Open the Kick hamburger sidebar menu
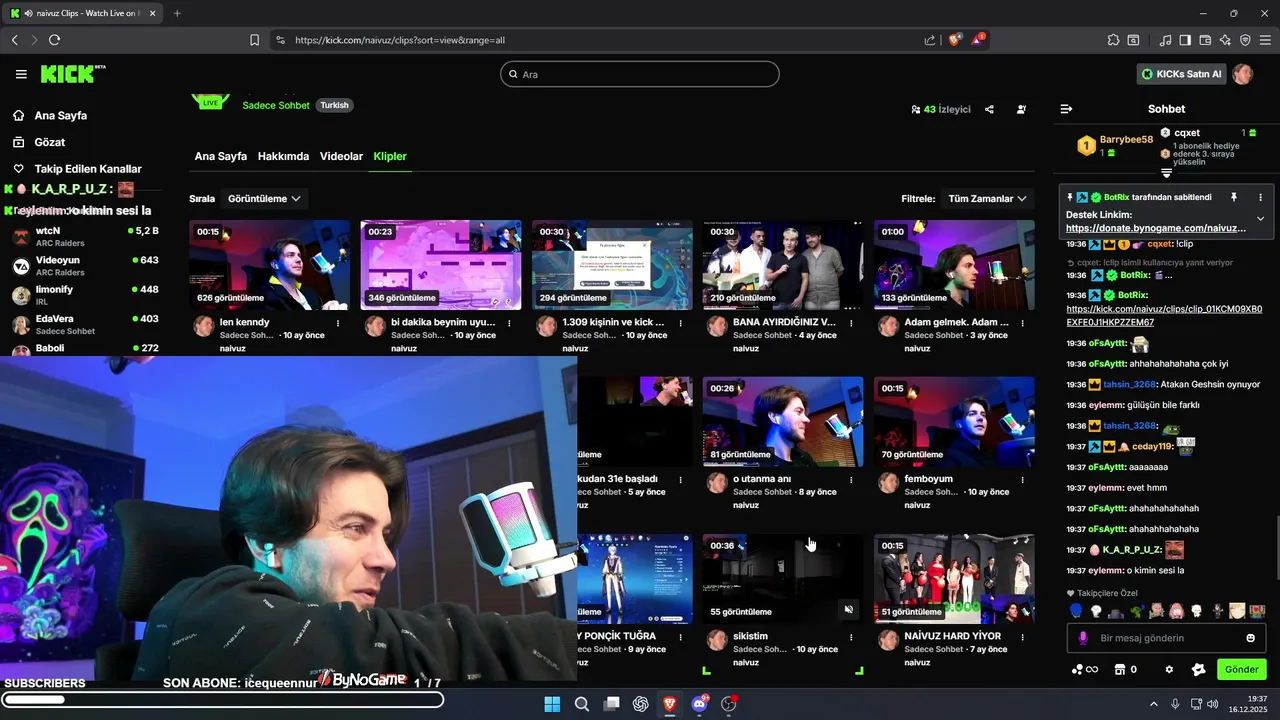The height and width of the screenshot is (720, 1280). (x=21, y=74)
